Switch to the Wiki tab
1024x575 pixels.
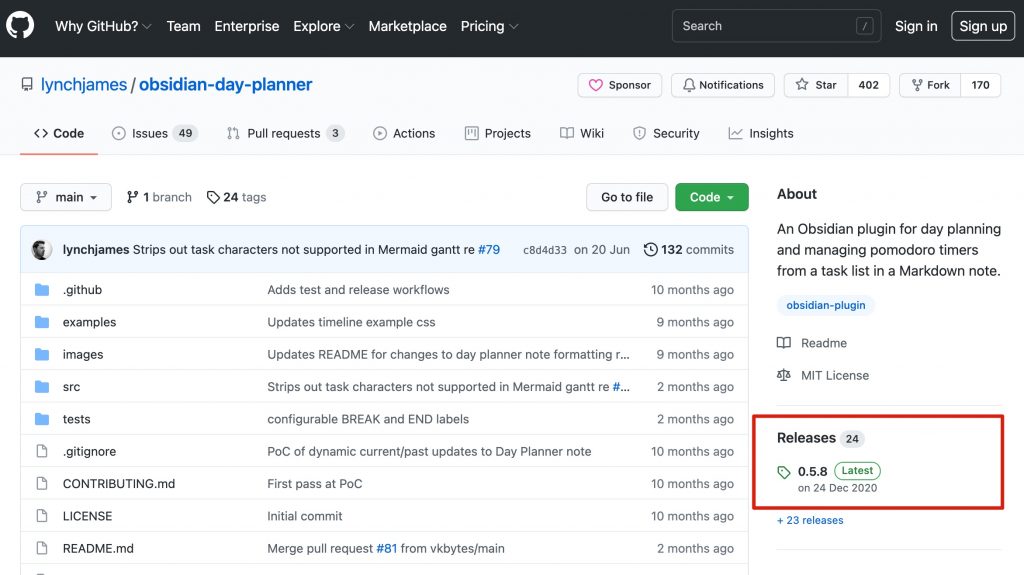tap(582, 133)
